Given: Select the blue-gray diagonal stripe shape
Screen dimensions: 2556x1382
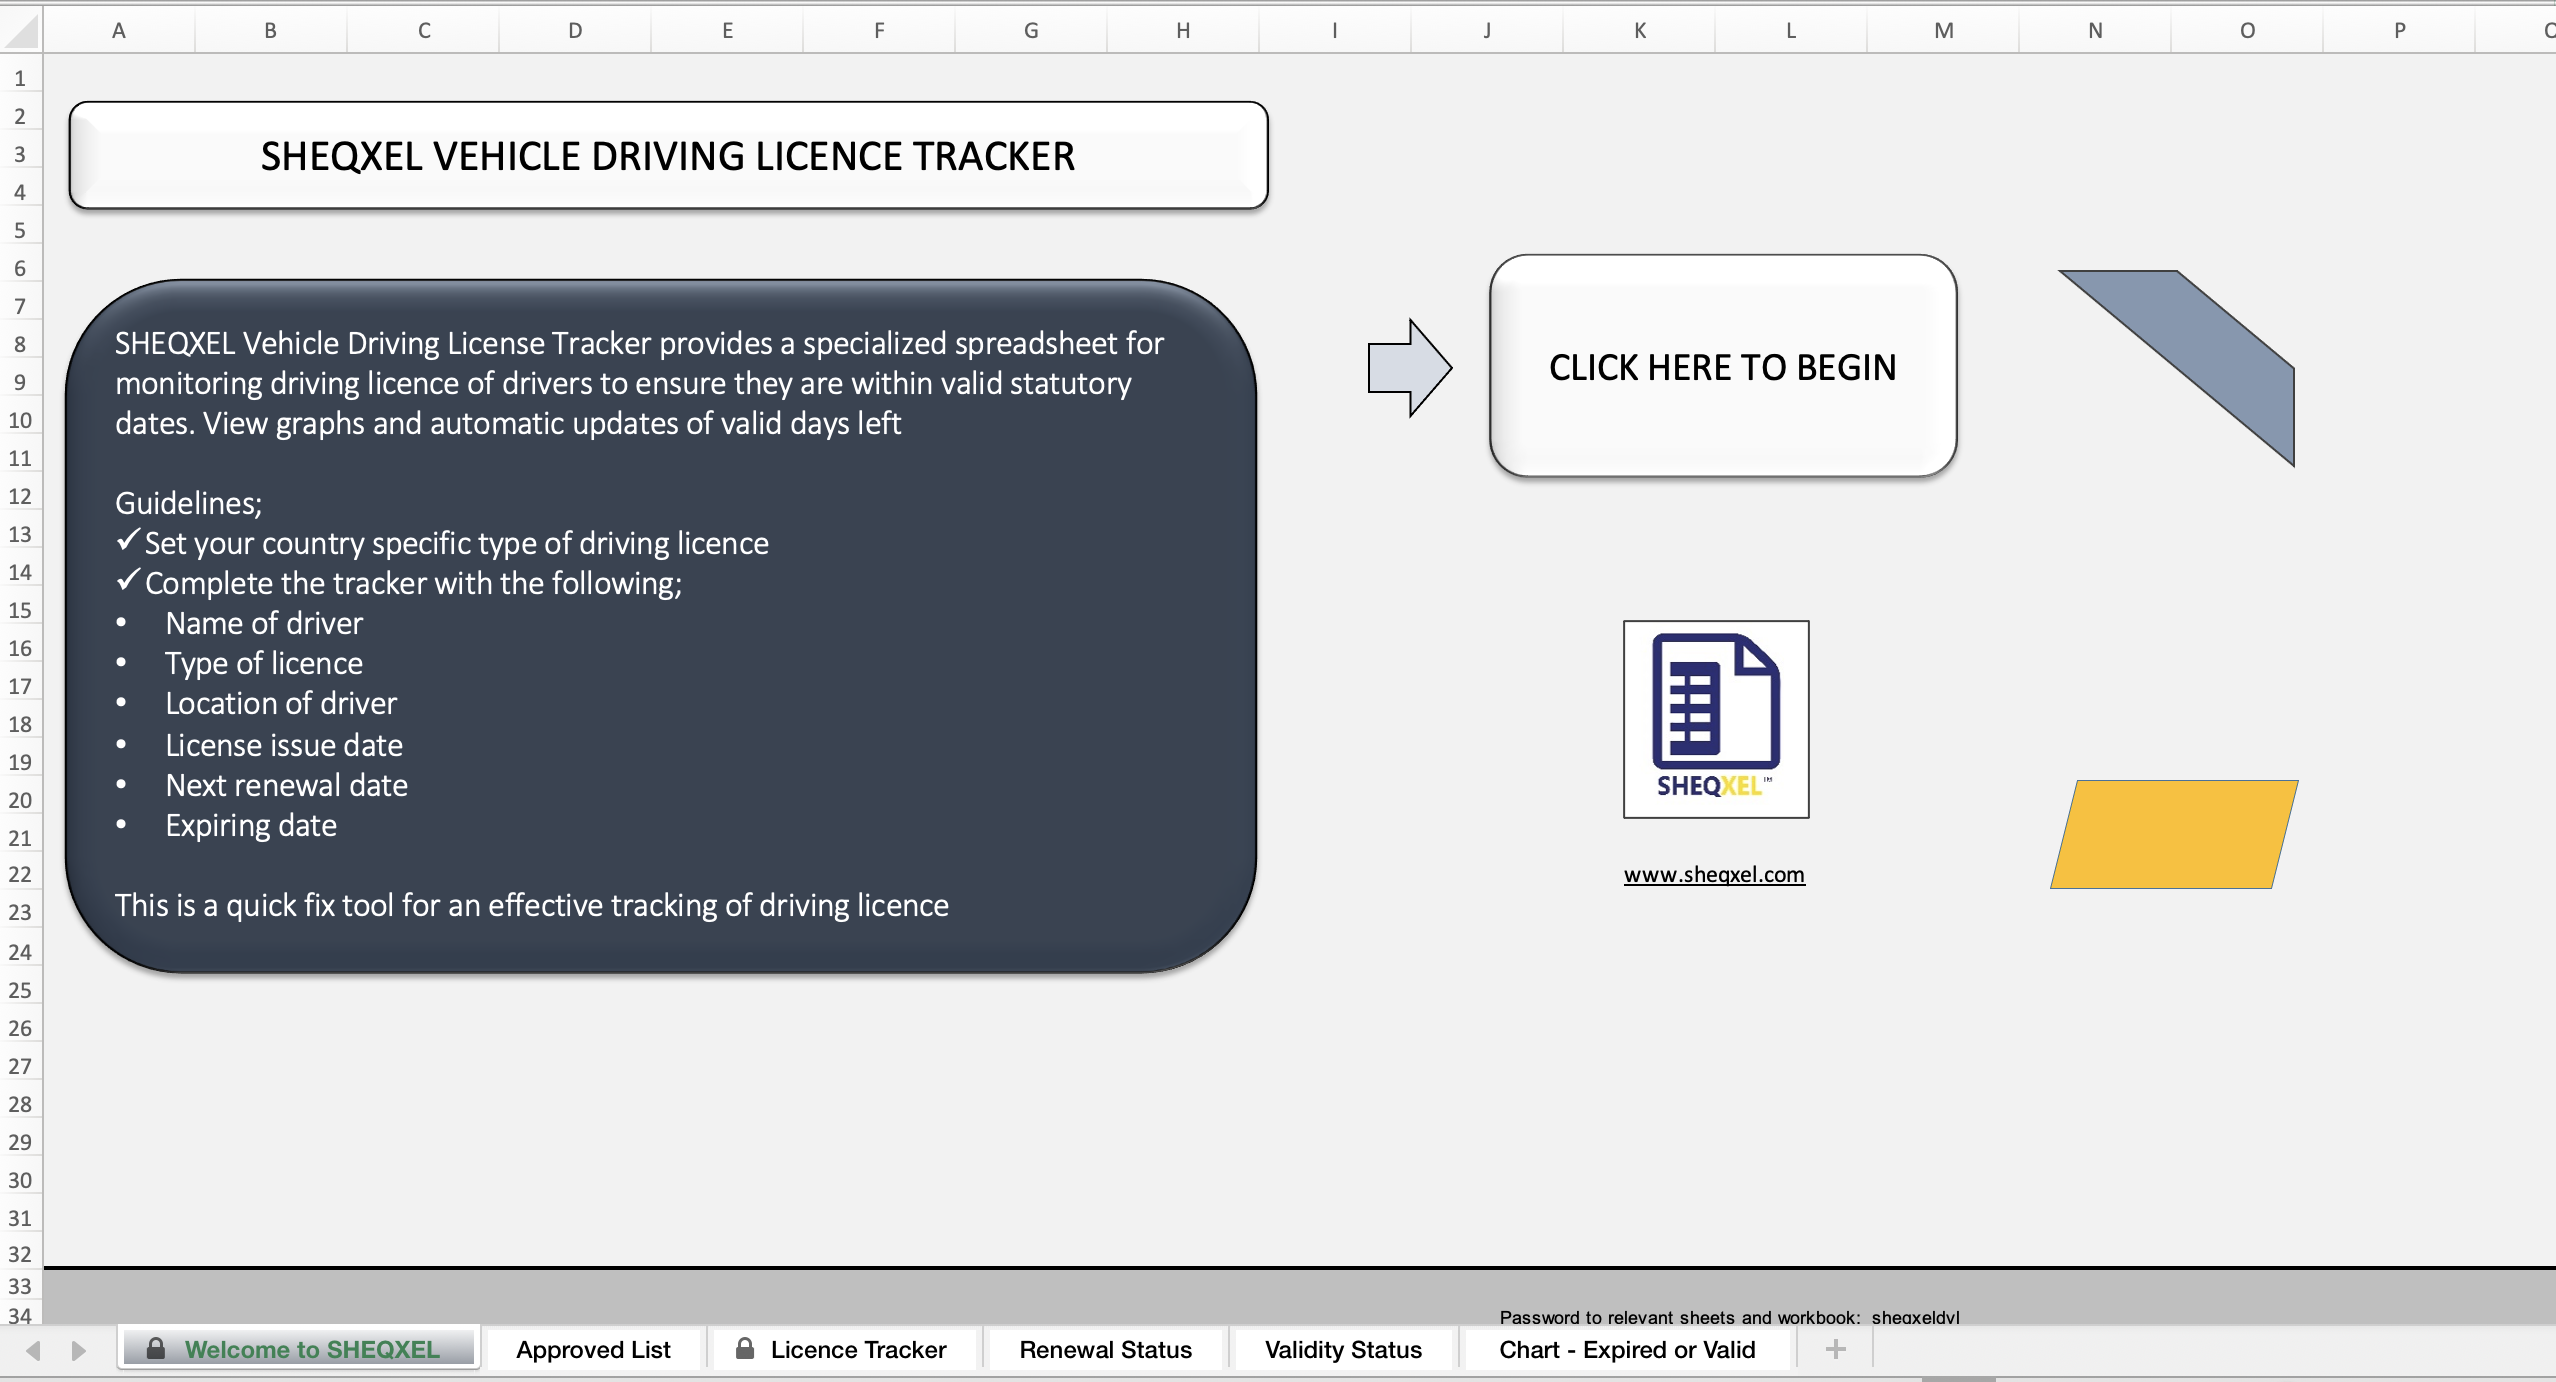Looking at the screenshot, I should click(x=2176, y=368).
